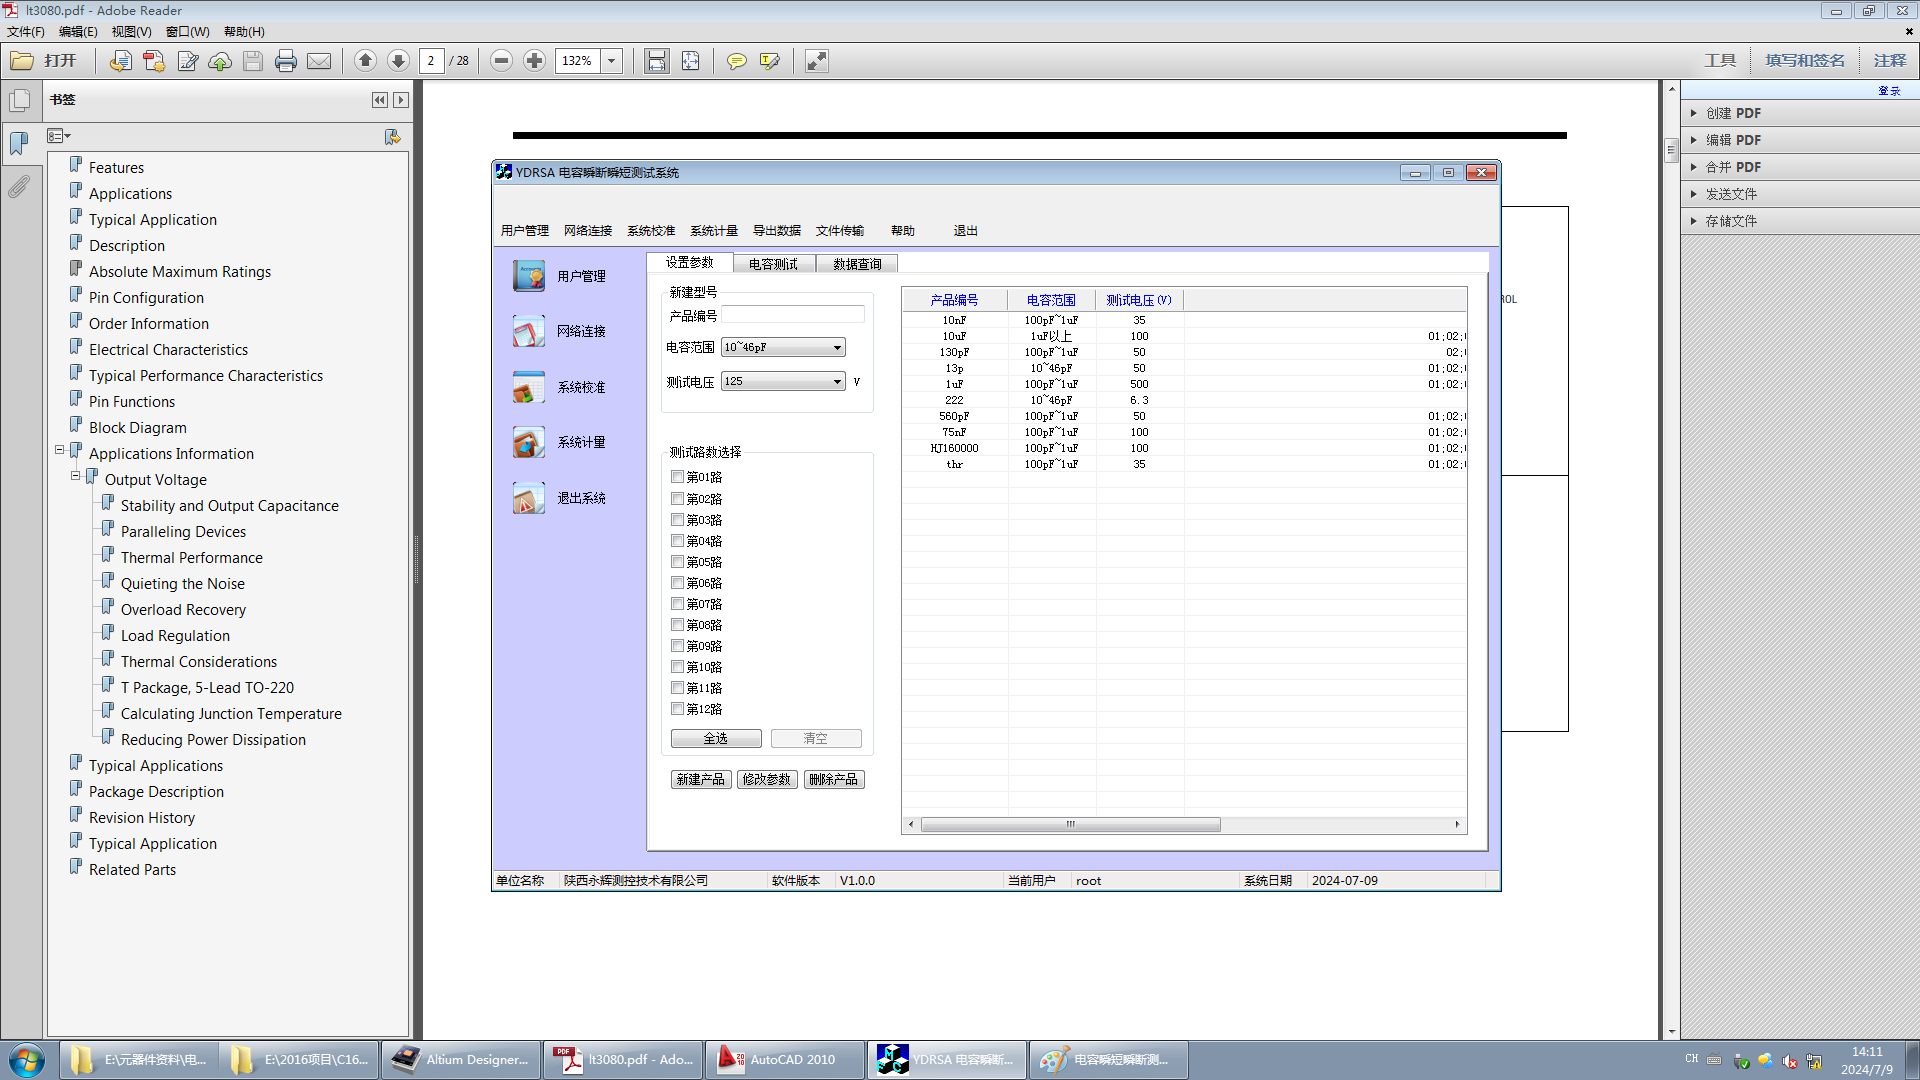
Task: Open the 电容范围 dropdown
Action: click(783, 347)
